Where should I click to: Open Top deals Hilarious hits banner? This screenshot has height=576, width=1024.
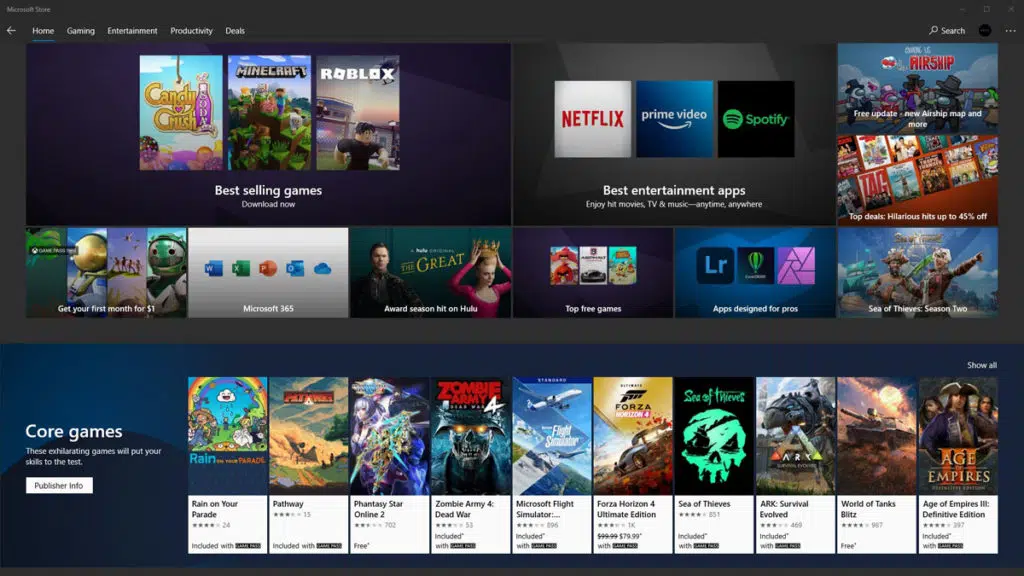click(x=918, y=180)
